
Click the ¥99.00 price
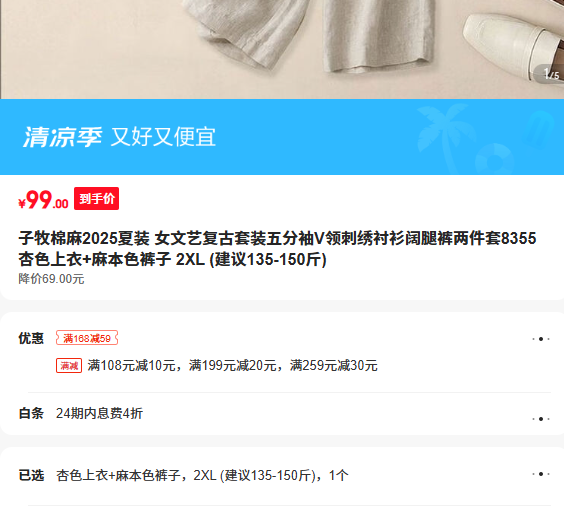pos(44,200)
